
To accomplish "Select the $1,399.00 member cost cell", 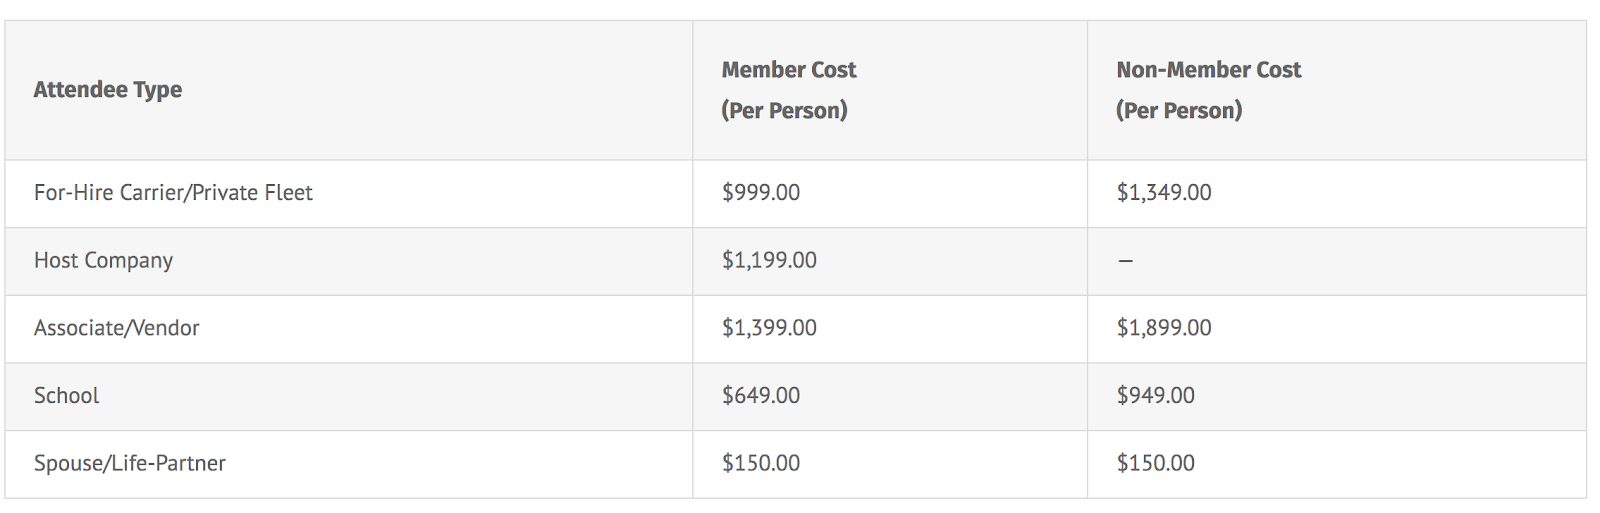I will pyautogui.click(x=769, y=328).
